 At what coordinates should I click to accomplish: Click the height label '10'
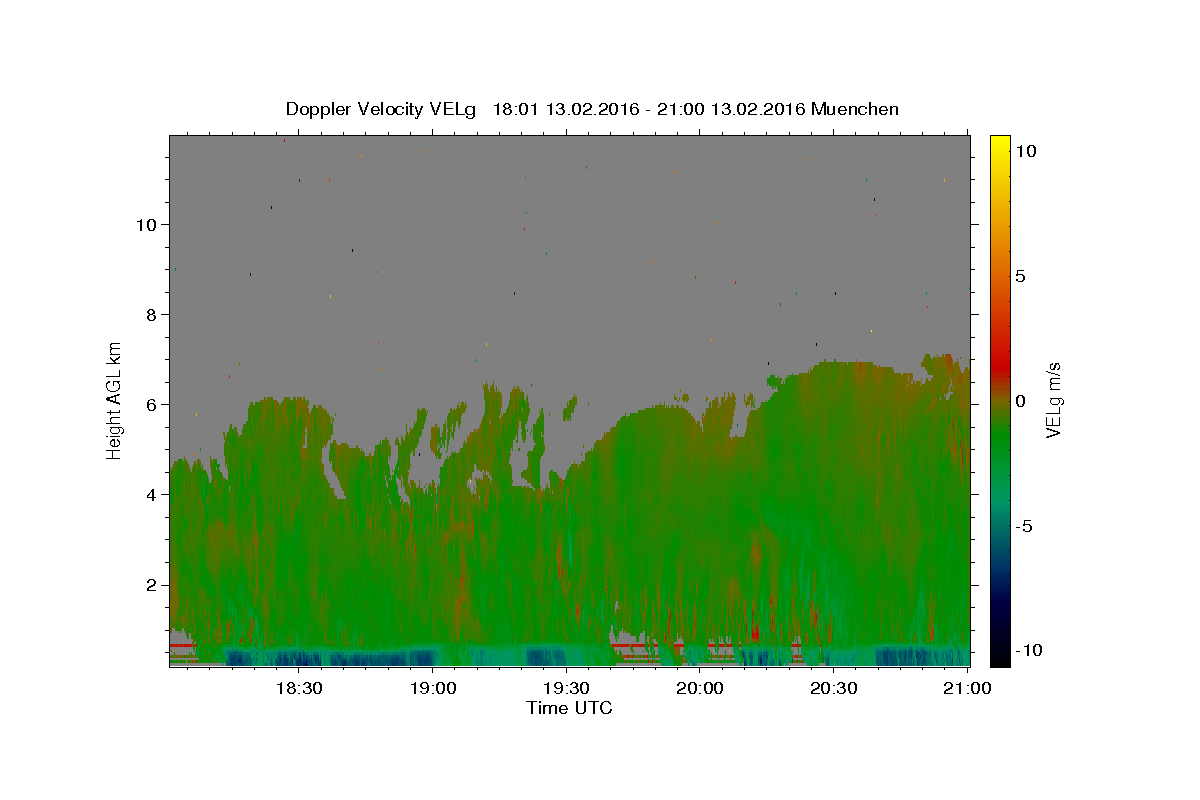click(x=145, y=225)
